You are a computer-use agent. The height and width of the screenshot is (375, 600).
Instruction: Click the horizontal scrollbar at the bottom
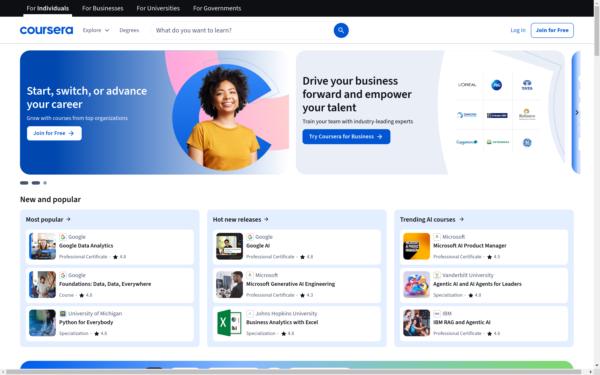click(x=293, y=372)
